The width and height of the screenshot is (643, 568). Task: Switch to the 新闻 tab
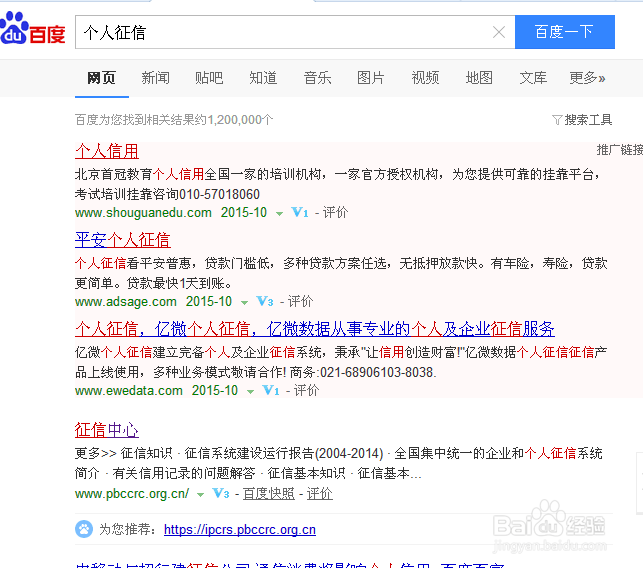(155, 78)
